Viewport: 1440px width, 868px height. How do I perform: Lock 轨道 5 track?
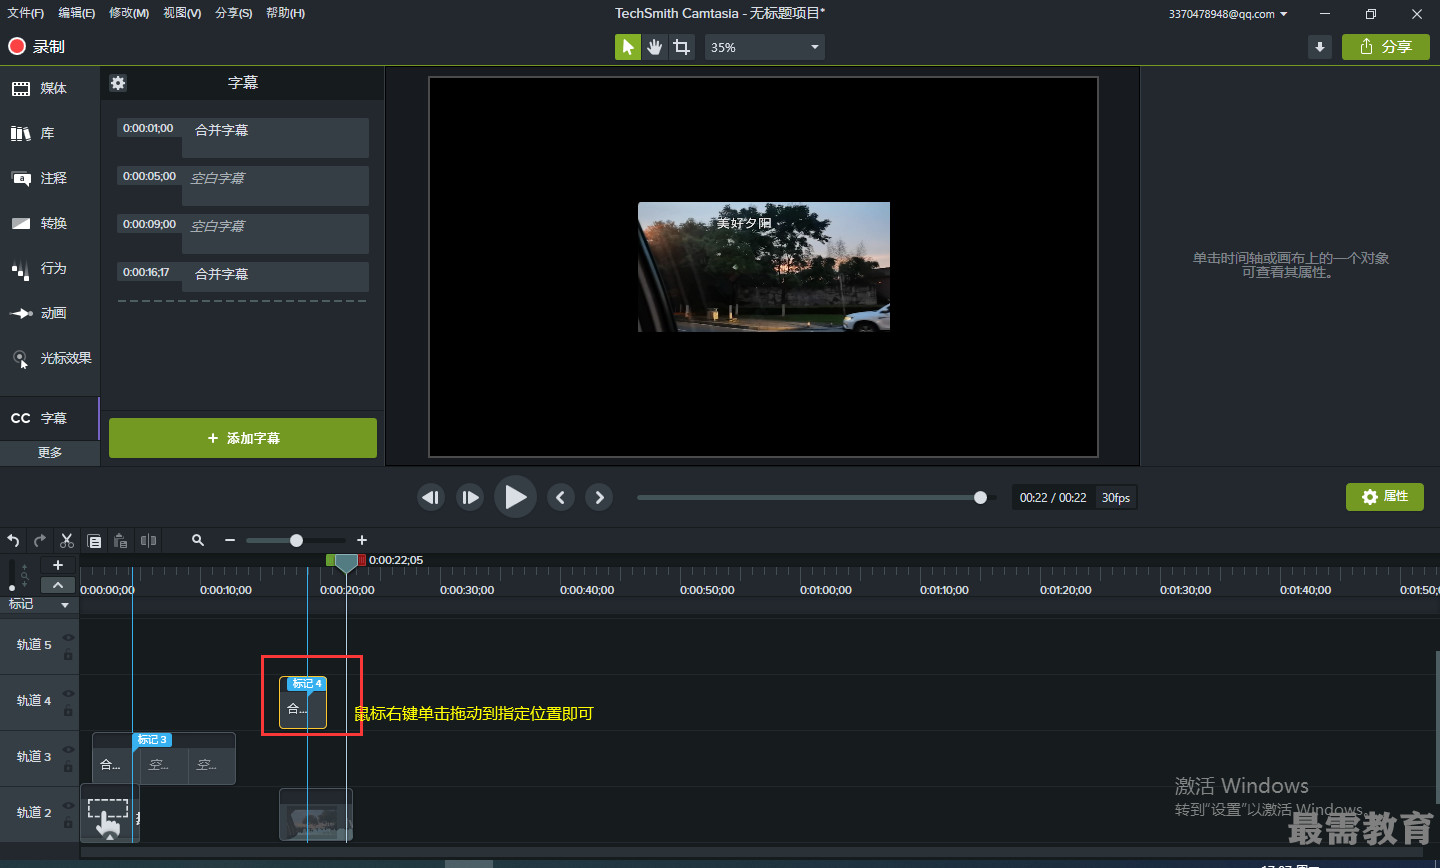pos(68,655)
